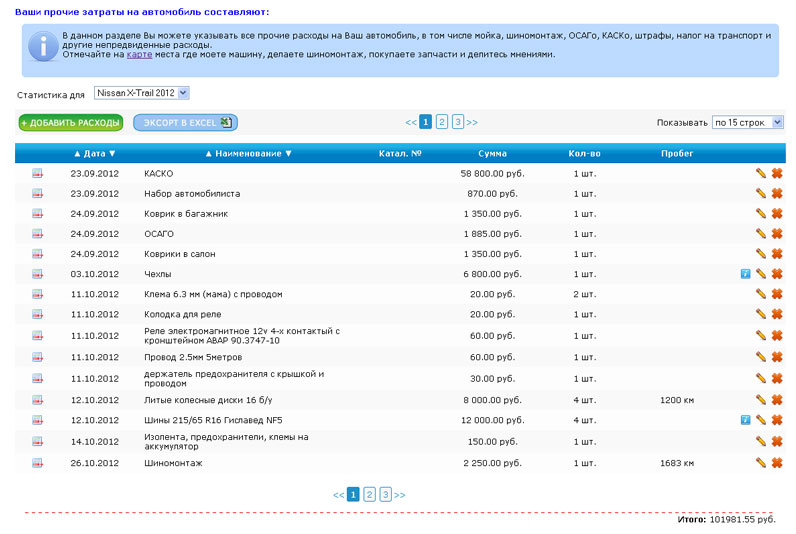The width and height of the screenshot is (796, 534).
Task: Open the 'карте' map link
Action: [x=139, y=54]
